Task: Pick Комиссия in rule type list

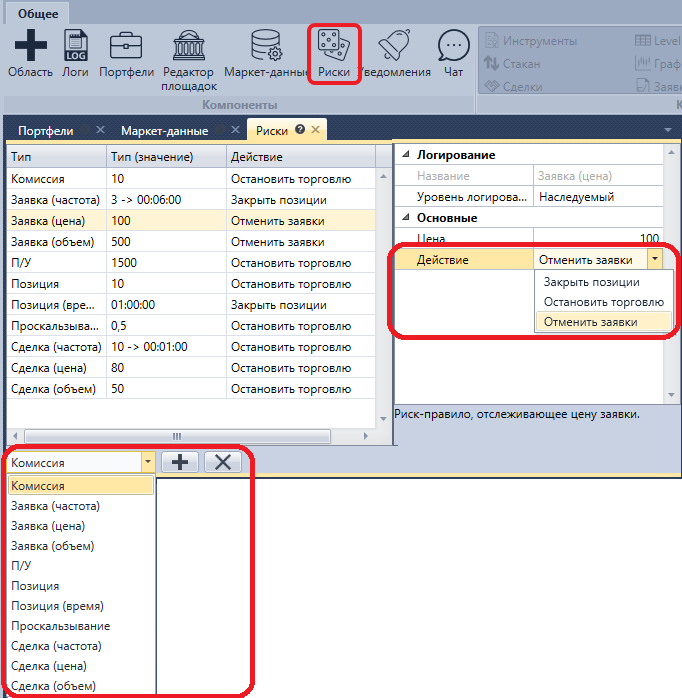Action: point(81,486)
